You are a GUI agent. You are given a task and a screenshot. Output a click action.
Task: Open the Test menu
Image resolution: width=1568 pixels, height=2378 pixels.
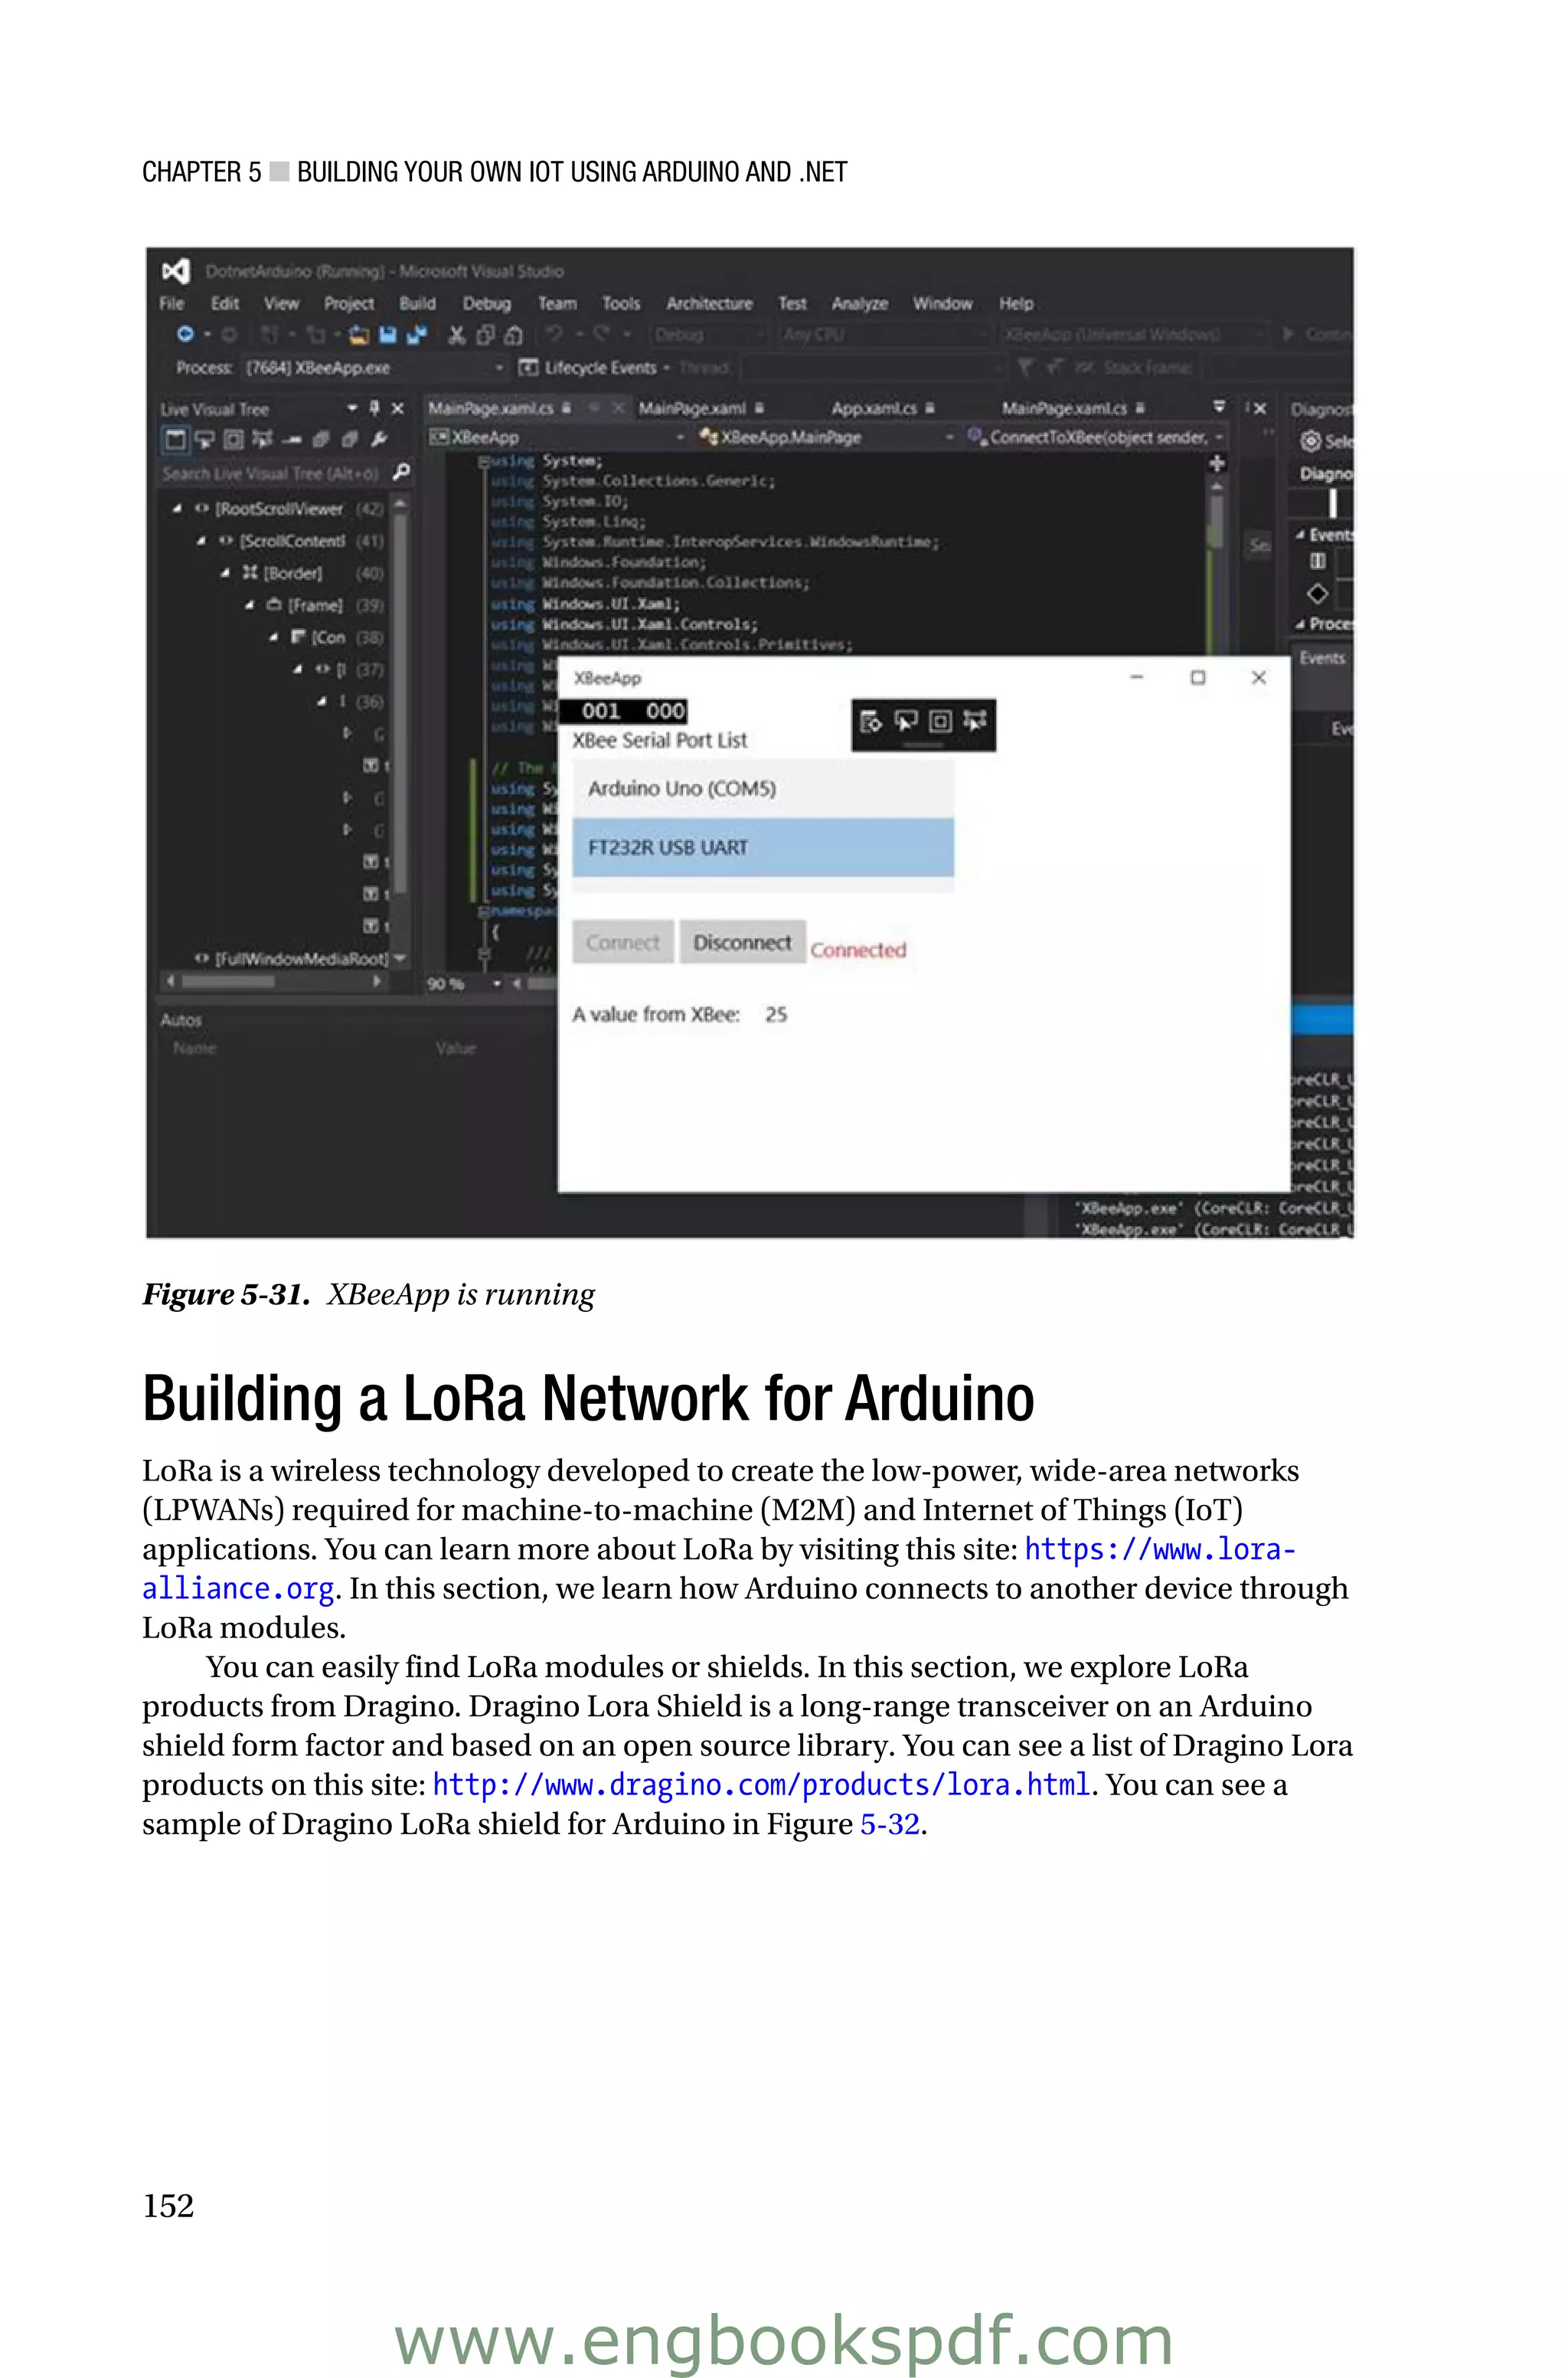pos(792,303)
